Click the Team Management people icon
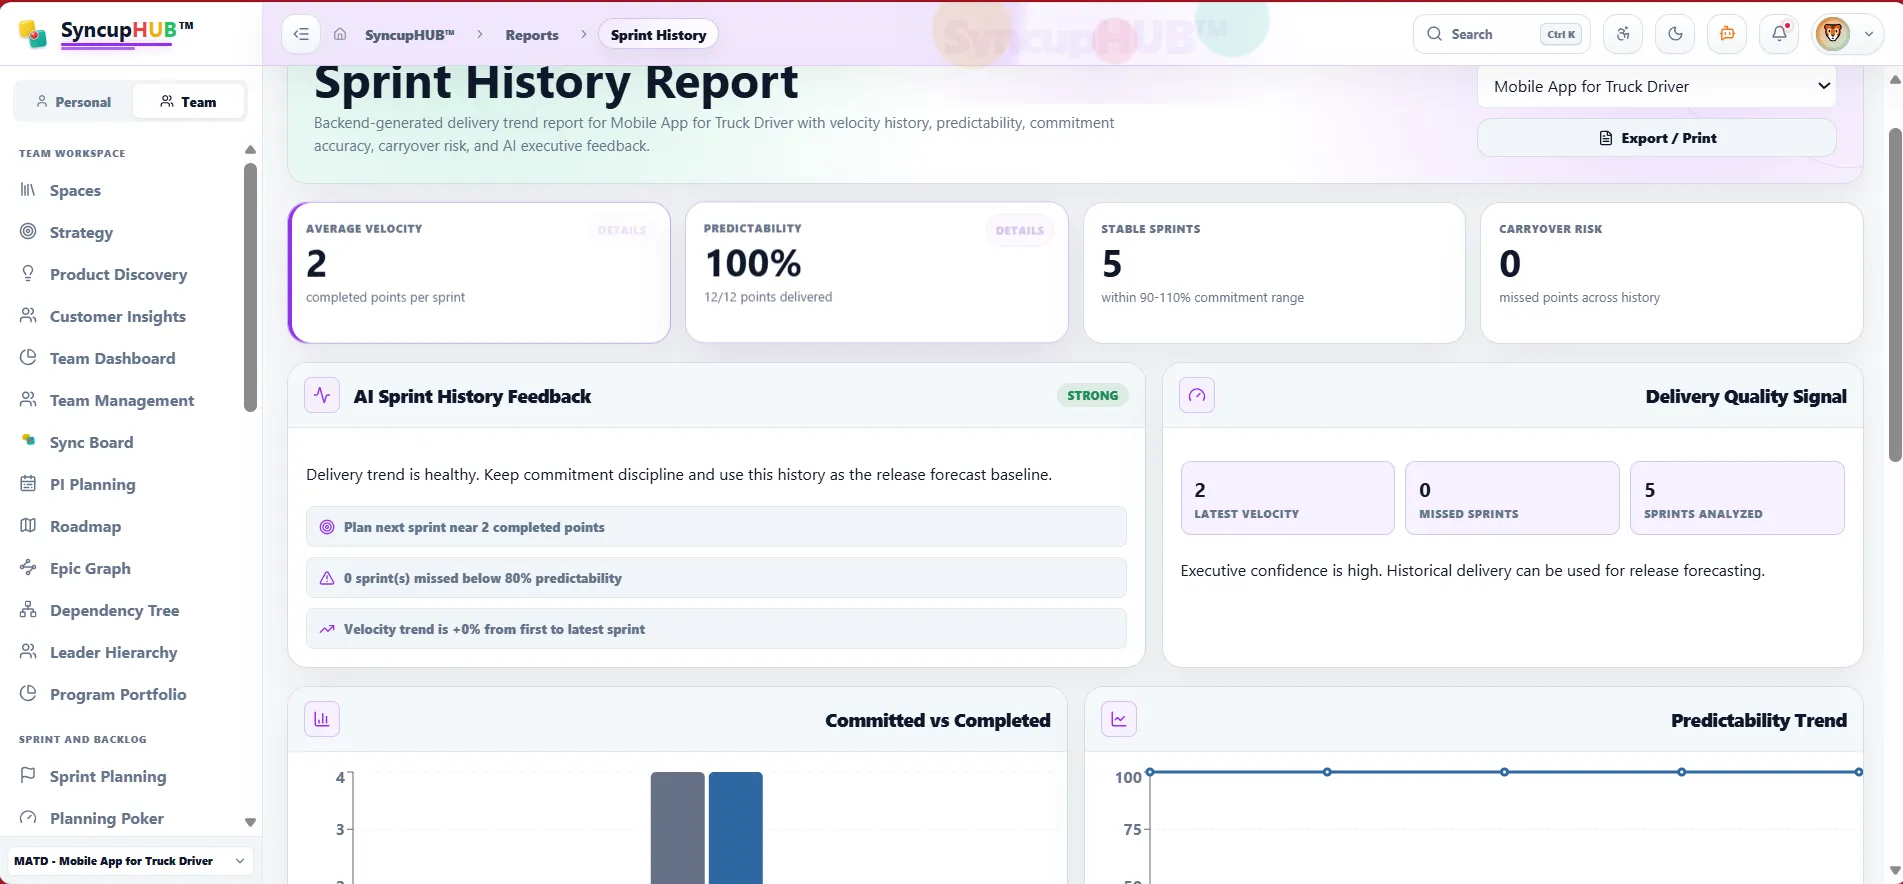The width and height of the screenshot is (1903, 884). pos(28,399)
